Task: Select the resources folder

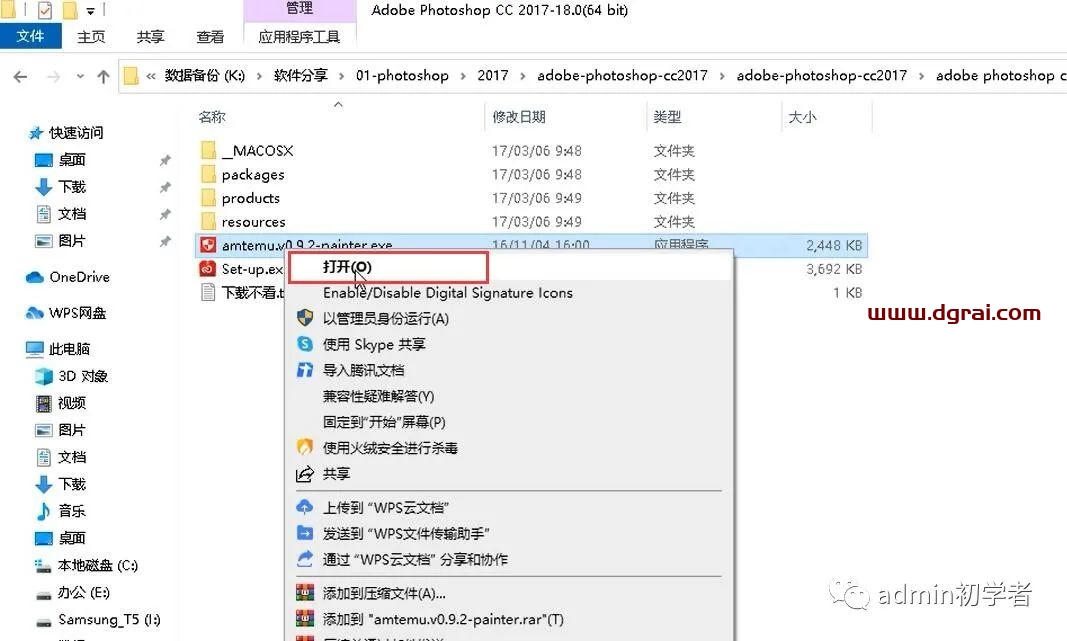Action: coord(253,222)
